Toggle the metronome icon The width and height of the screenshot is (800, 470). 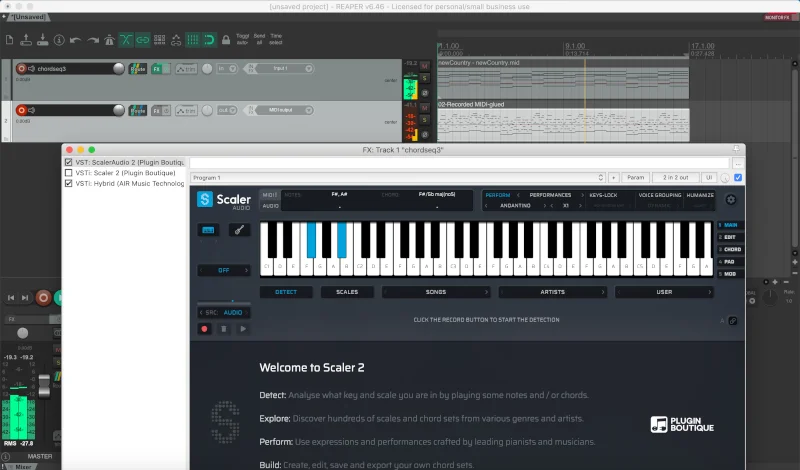[x=109, y=40]
